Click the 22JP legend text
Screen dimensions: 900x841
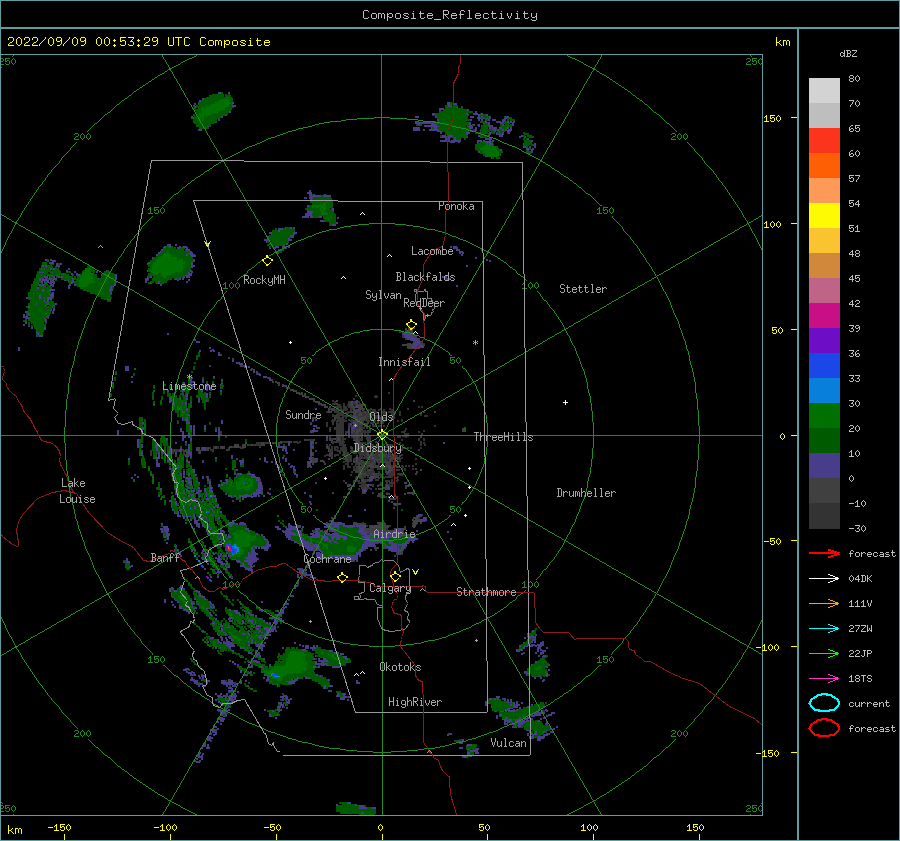pos(860,653)
